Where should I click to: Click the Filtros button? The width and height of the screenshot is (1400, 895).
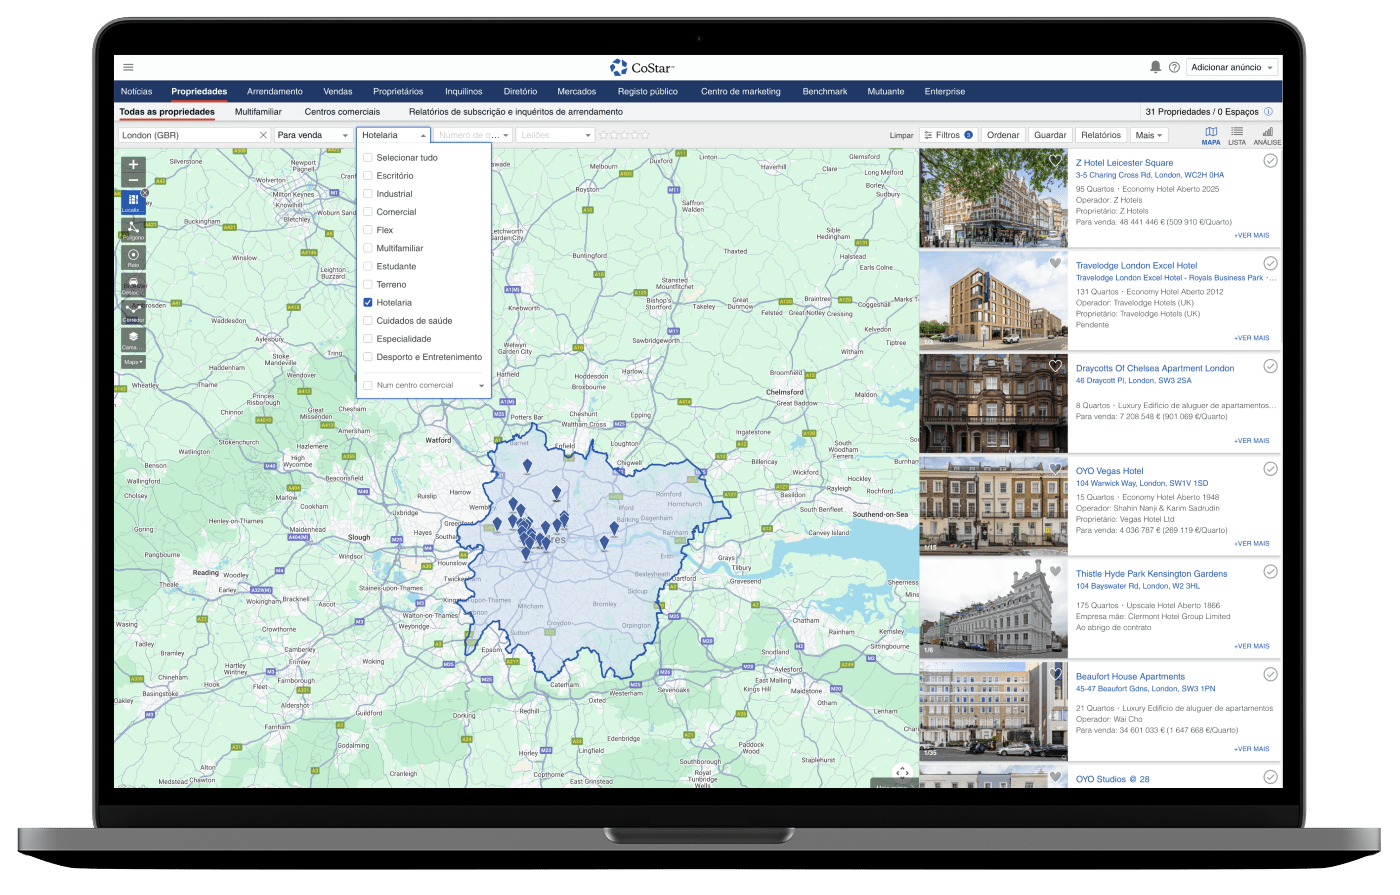pyautogui.click(x=947, y=135)
